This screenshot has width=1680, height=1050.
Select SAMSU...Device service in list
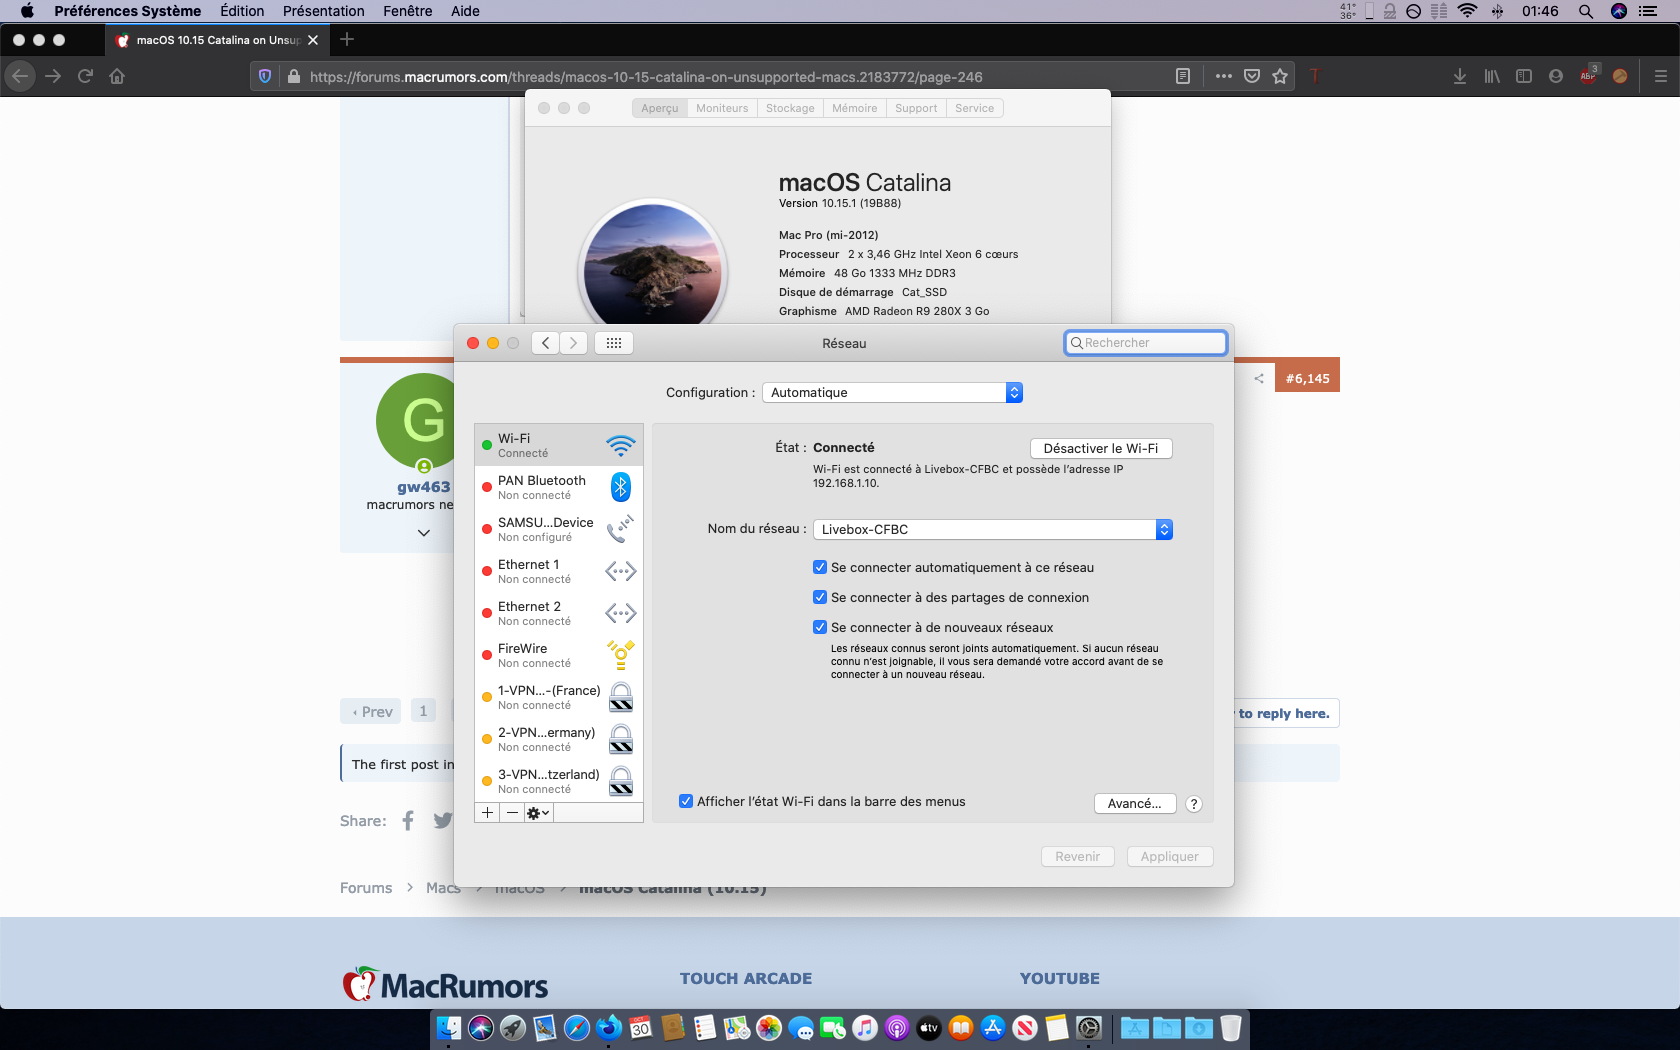click(x=559, y=529)
